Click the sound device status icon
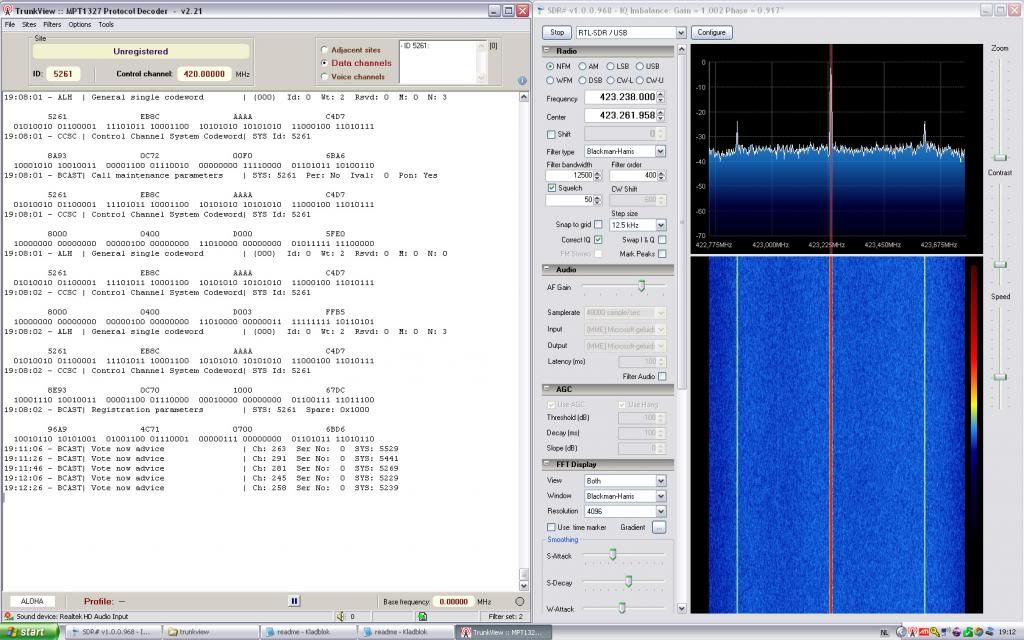The image size is (1024, 640). coord(8,616)
